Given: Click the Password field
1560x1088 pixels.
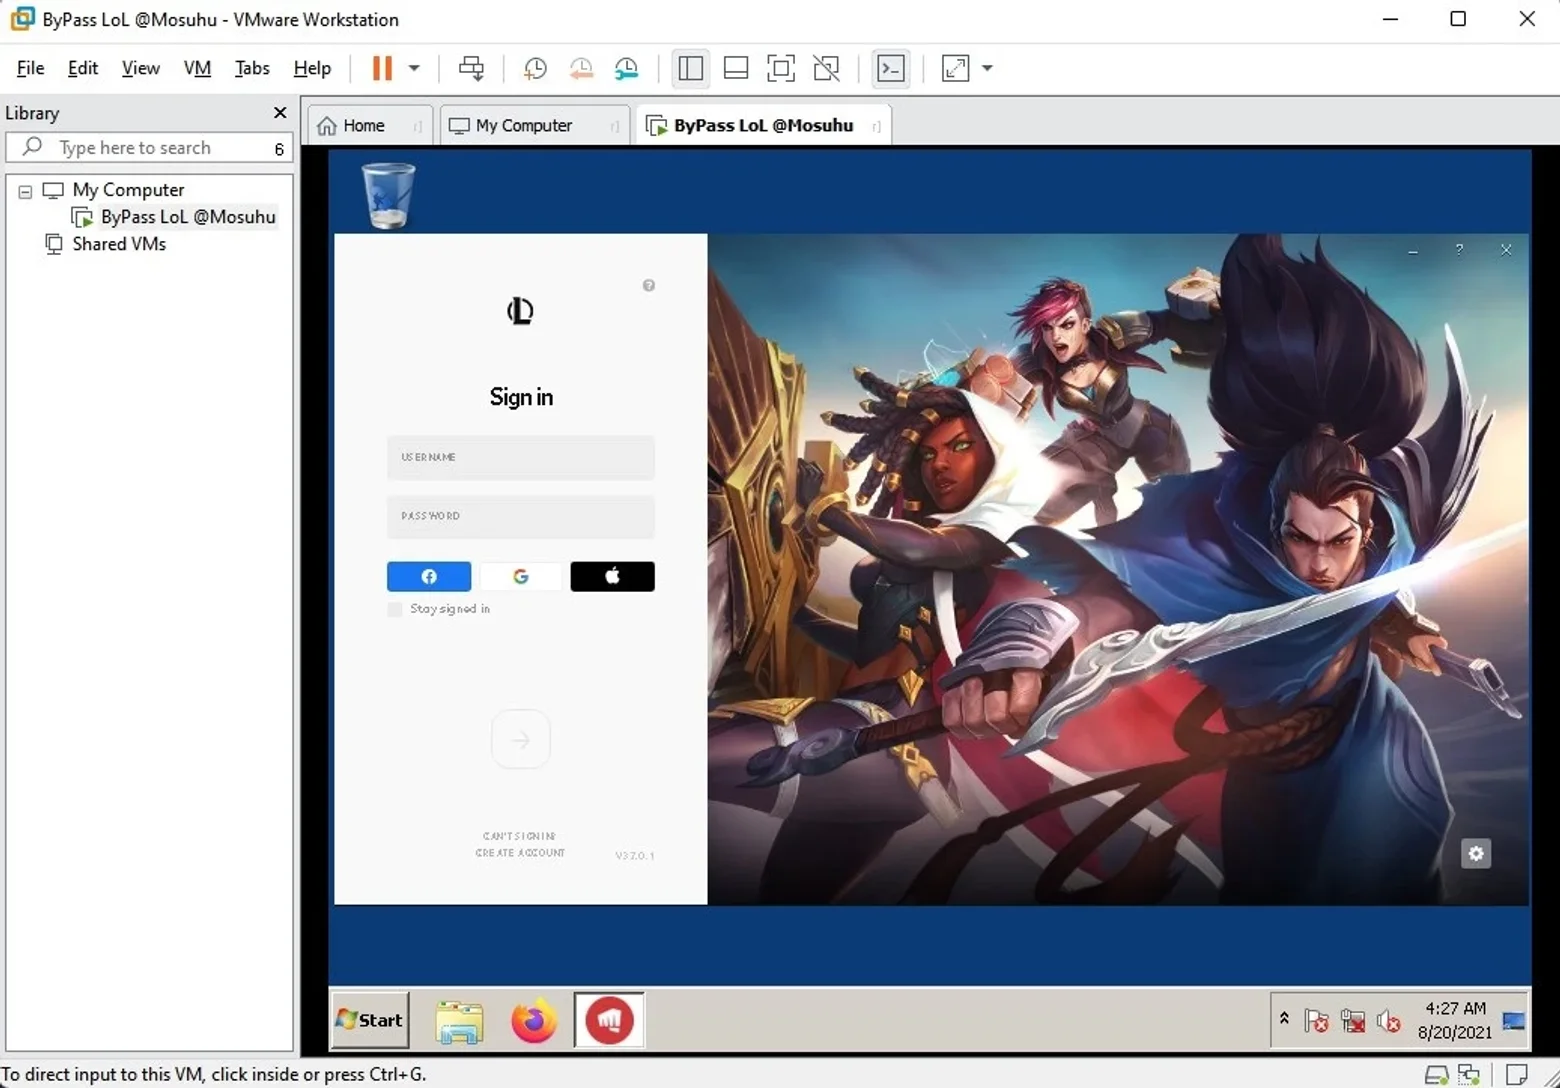Looking at the screenshot, I should click(521, 517).
